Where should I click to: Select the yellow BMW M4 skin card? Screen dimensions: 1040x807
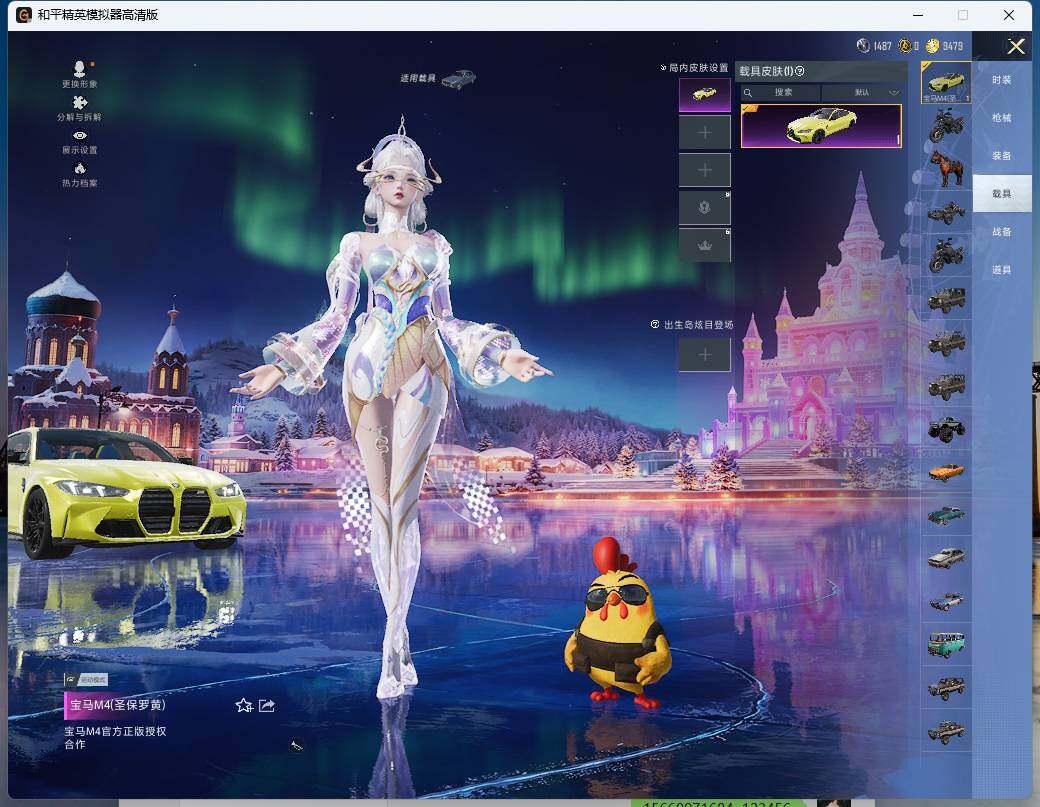[x=821, y=126]
